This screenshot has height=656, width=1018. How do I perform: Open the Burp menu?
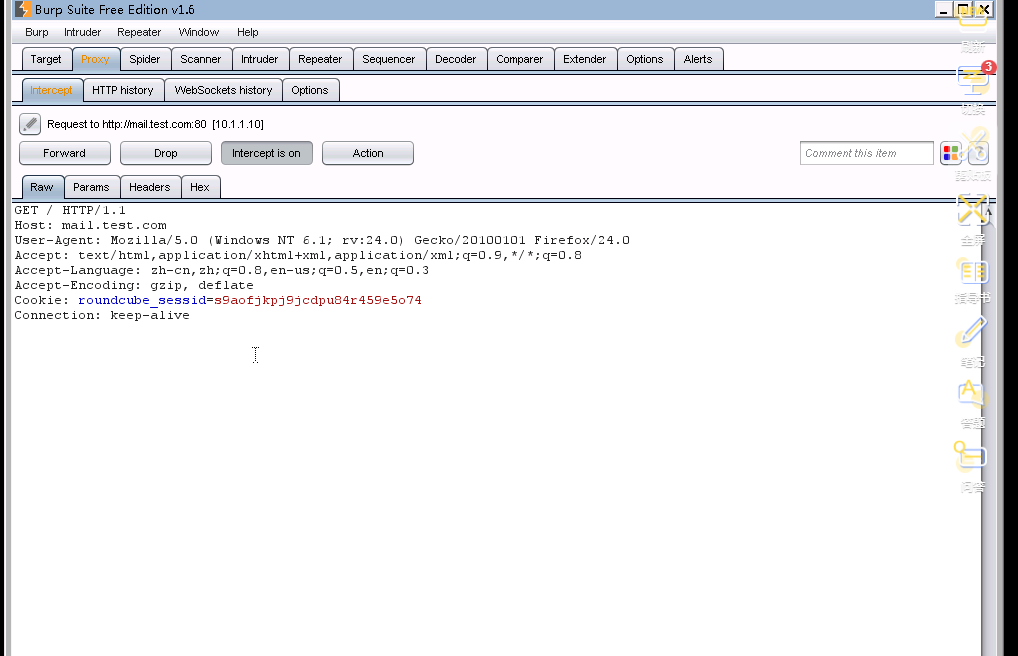(37, 32)
